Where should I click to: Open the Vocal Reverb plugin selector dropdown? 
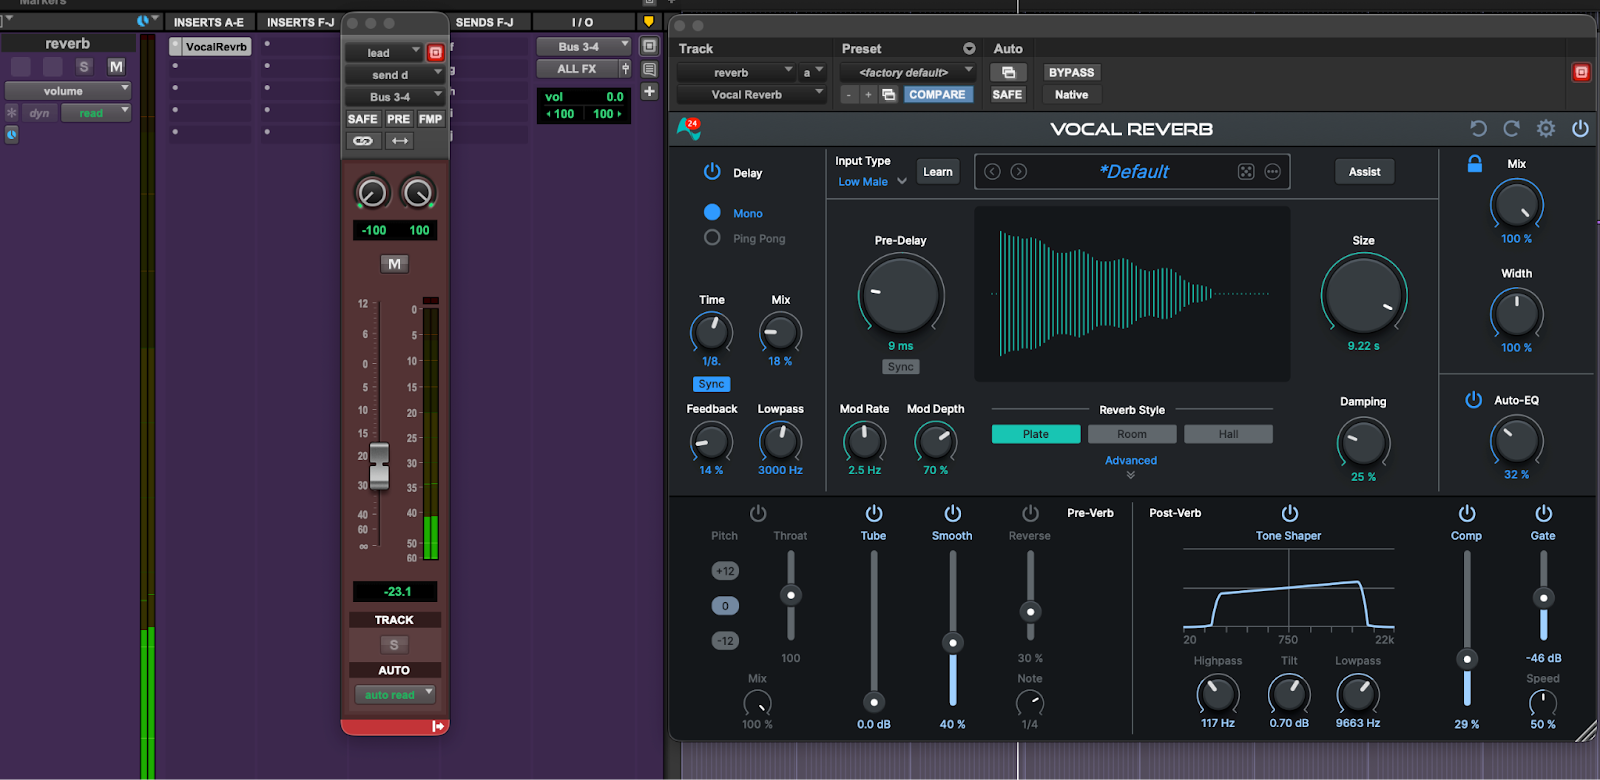click(x=752, y=95)
